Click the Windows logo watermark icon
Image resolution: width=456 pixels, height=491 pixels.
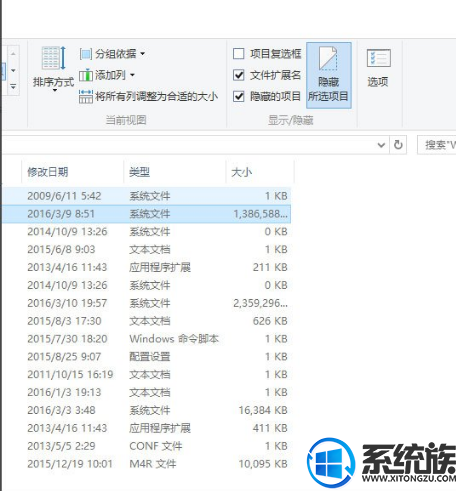point(331,463)
